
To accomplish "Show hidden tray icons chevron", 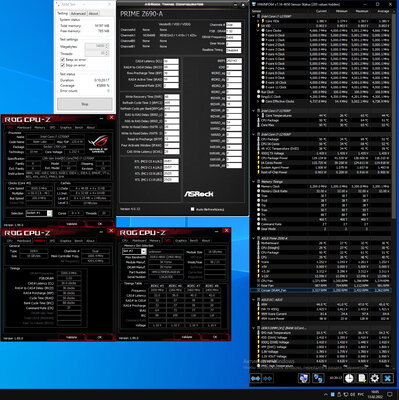I will pos(326,395).
